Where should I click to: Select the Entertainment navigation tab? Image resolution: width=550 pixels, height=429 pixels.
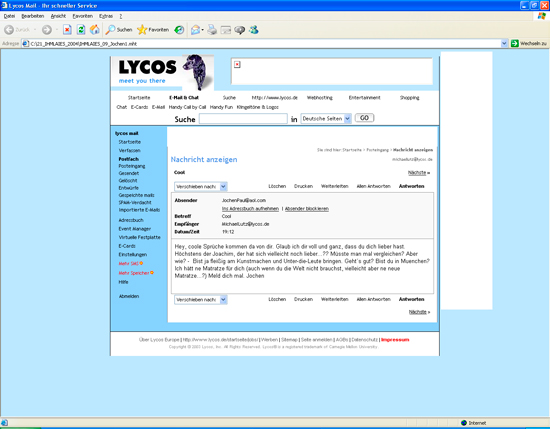click(x=364, y=98)
